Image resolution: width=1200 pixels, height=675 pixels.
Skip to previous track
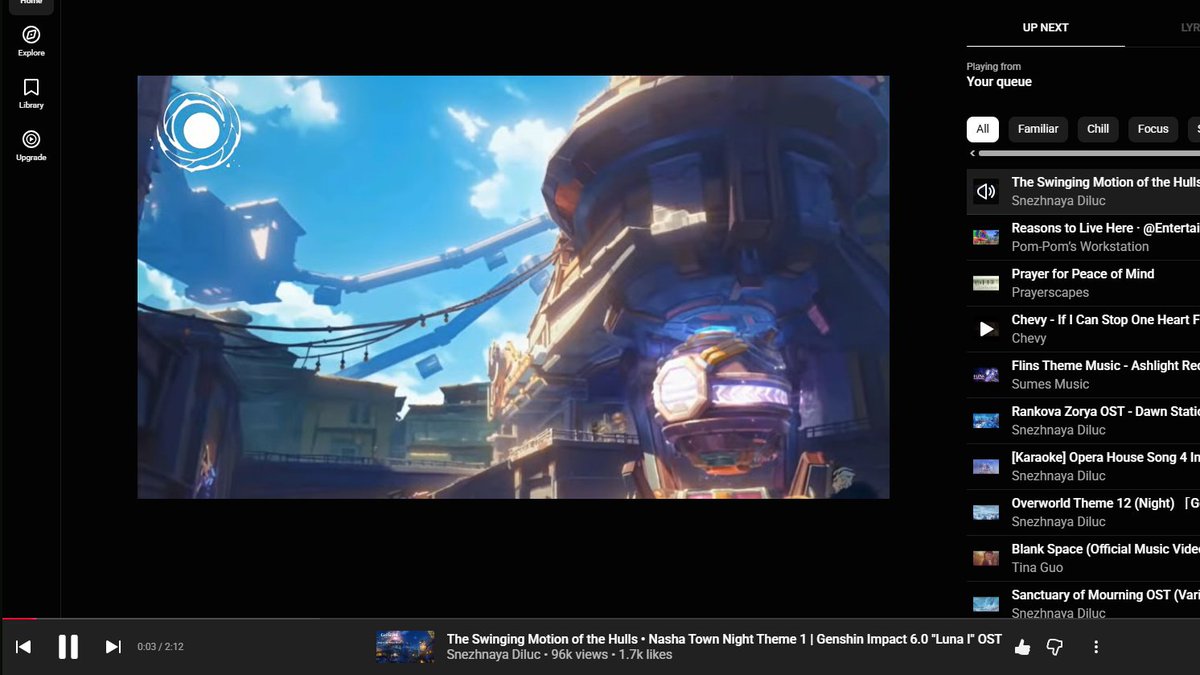(x=24, y=647)
